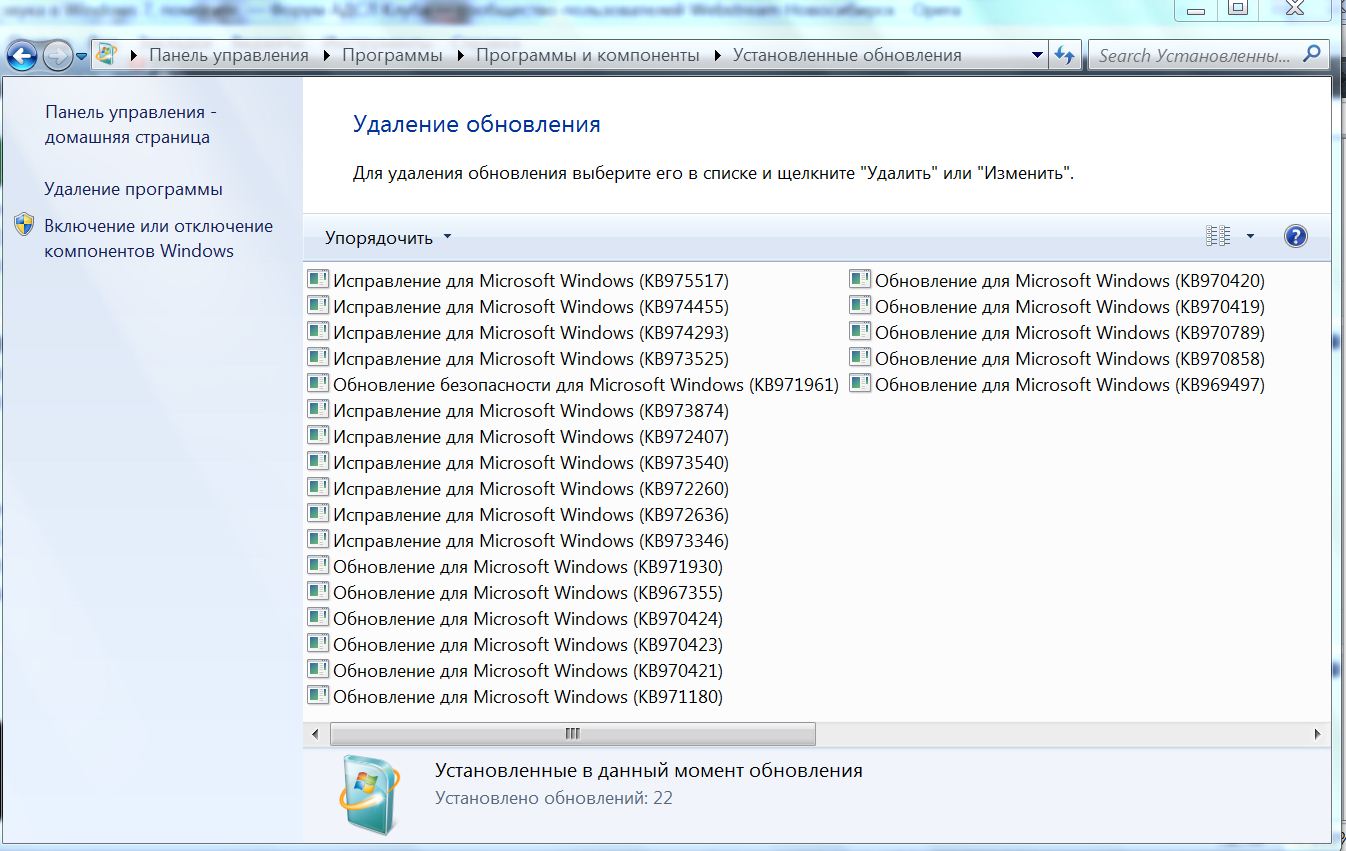Open the Упорядочить dropdown menu

click(x=388, y=238)
